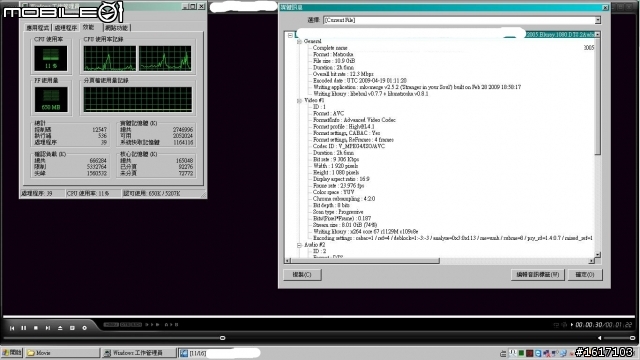The width and height of the screenshot is (640, 360).
Task: Select 'Display aspect ratio : 16:9' row
Action: [341, 179]
